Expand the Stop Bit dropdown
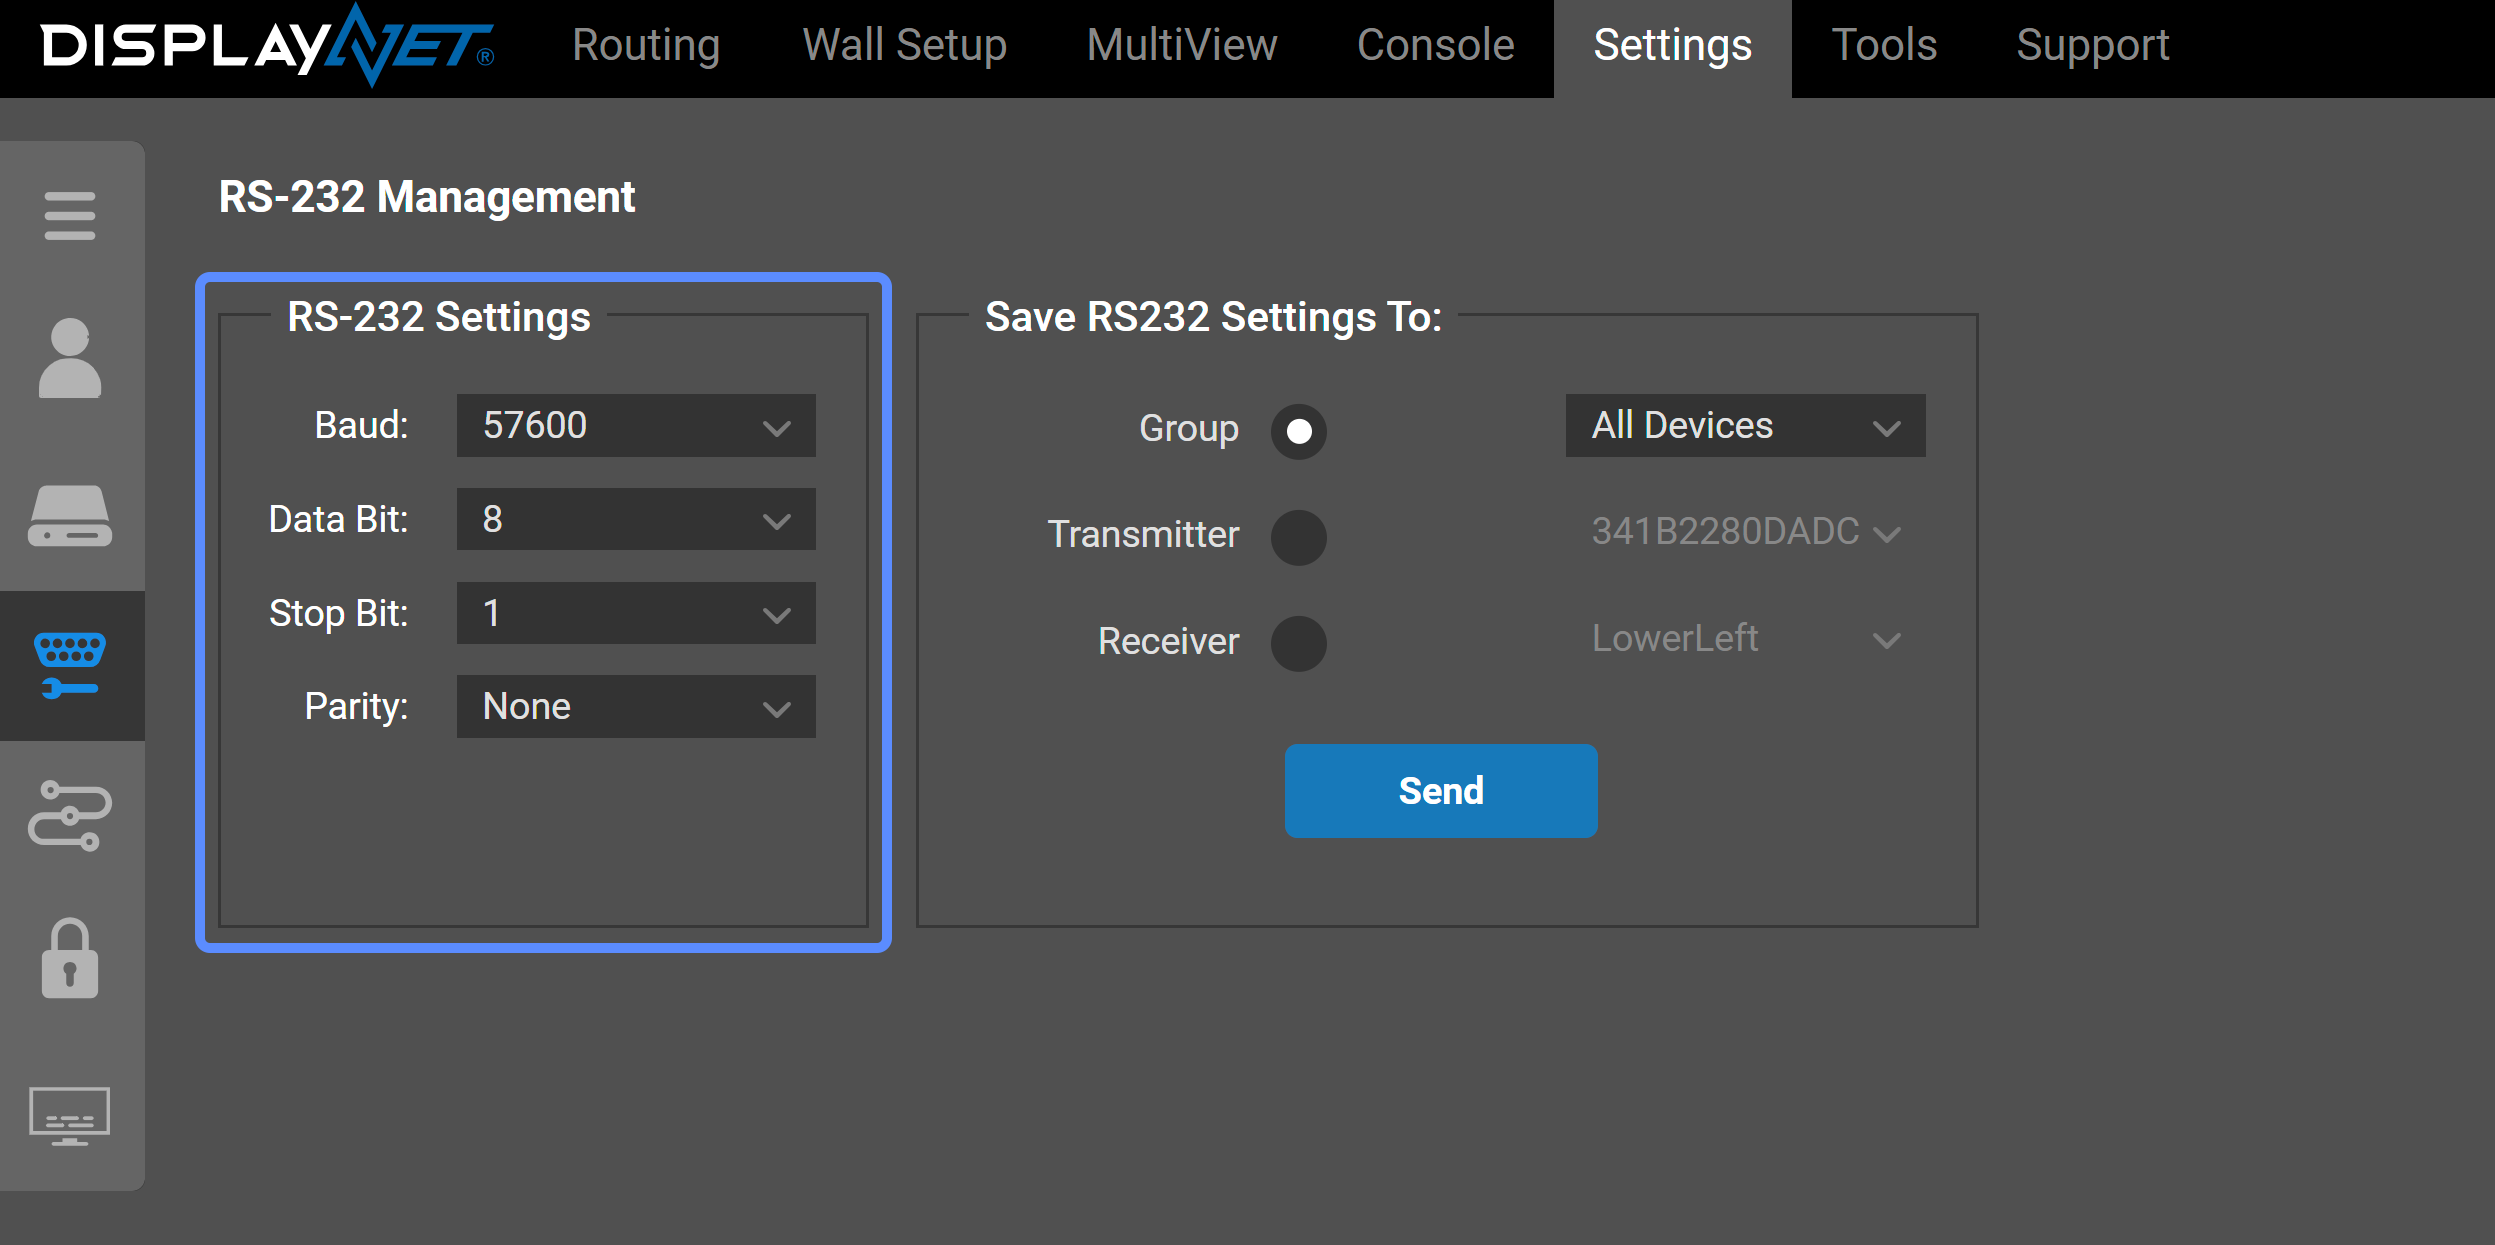This screenshot has width=2495, height=1245. point(636,613)
